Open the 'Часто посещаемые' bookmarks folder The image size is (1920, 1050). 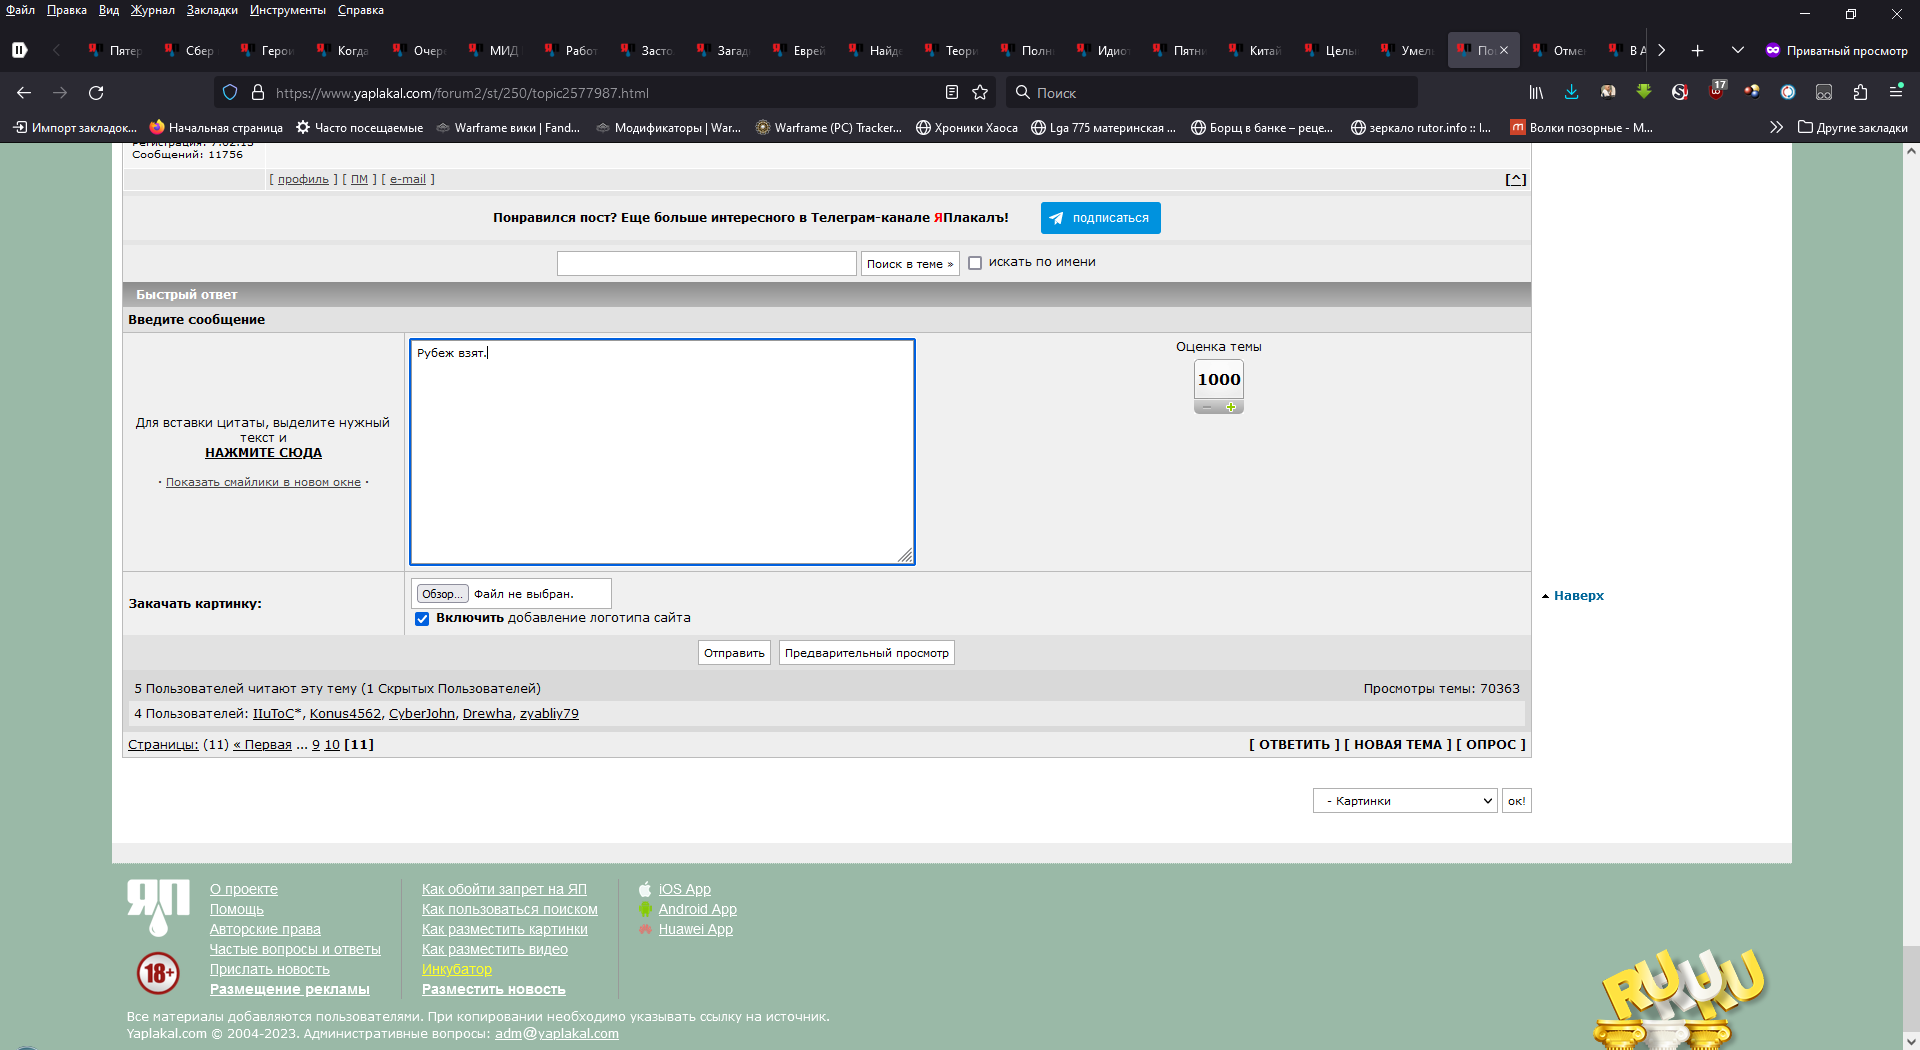pos(359,127)
